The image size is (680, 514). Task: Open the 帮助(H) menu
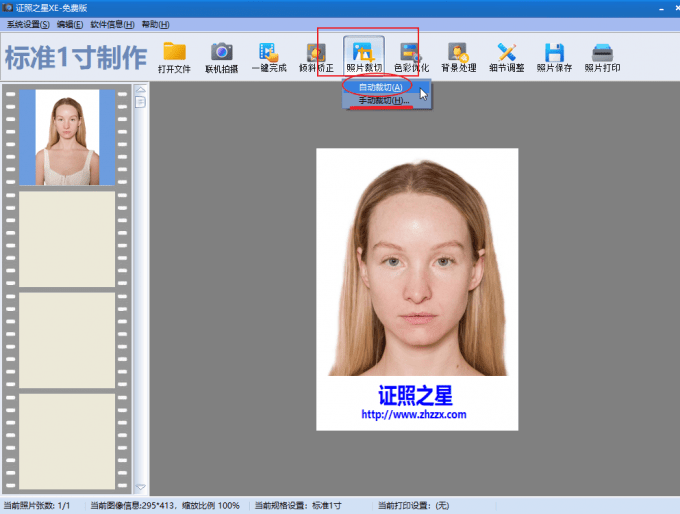click(x=155, y=25)
